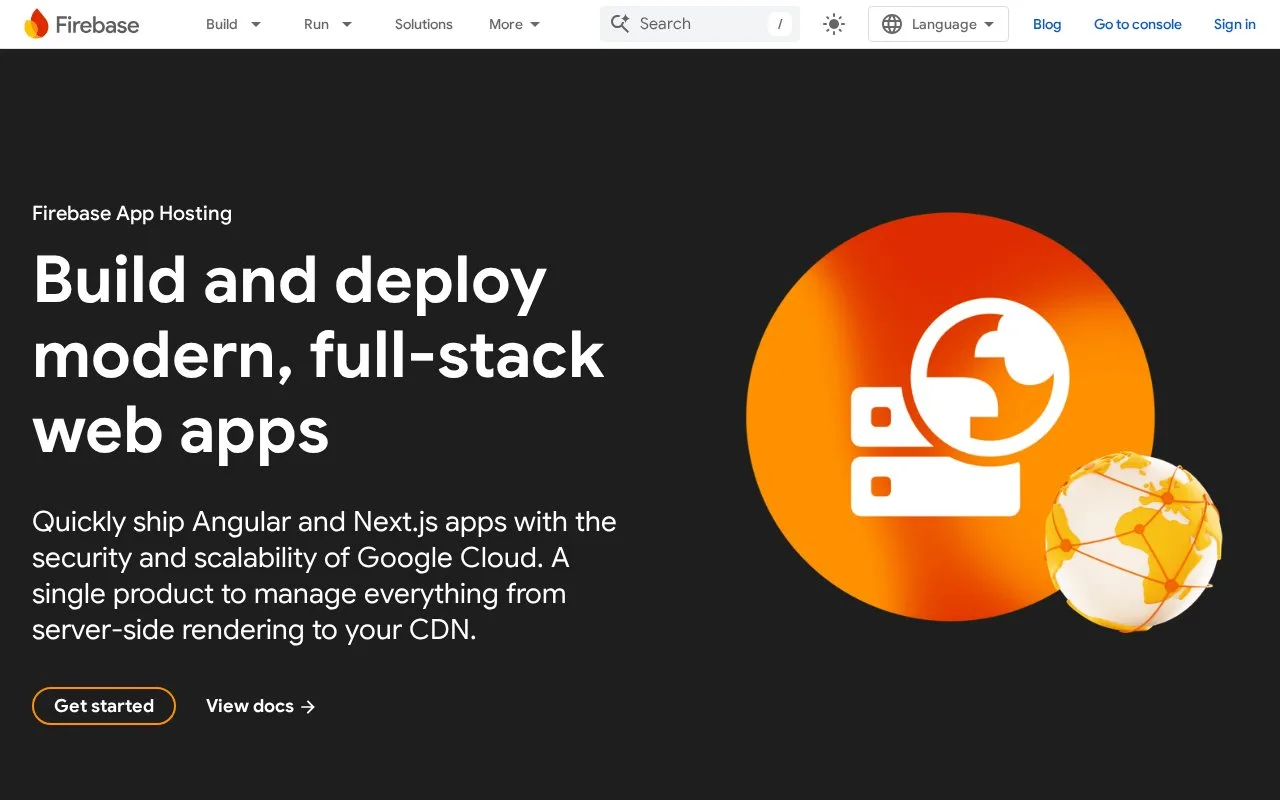Click the Firebase wordmark text

coord(97,25)
